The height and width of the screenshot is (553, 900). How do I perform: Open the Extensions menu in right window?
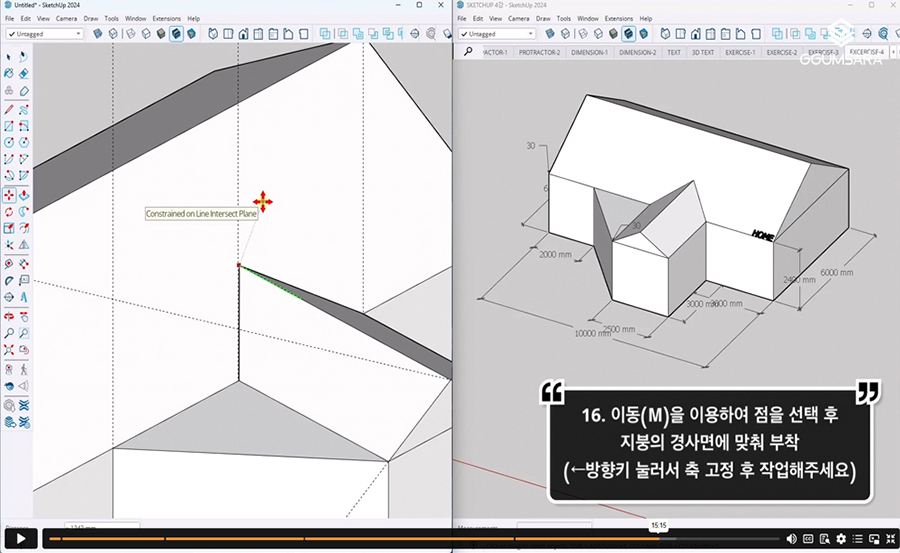[619, 19]
